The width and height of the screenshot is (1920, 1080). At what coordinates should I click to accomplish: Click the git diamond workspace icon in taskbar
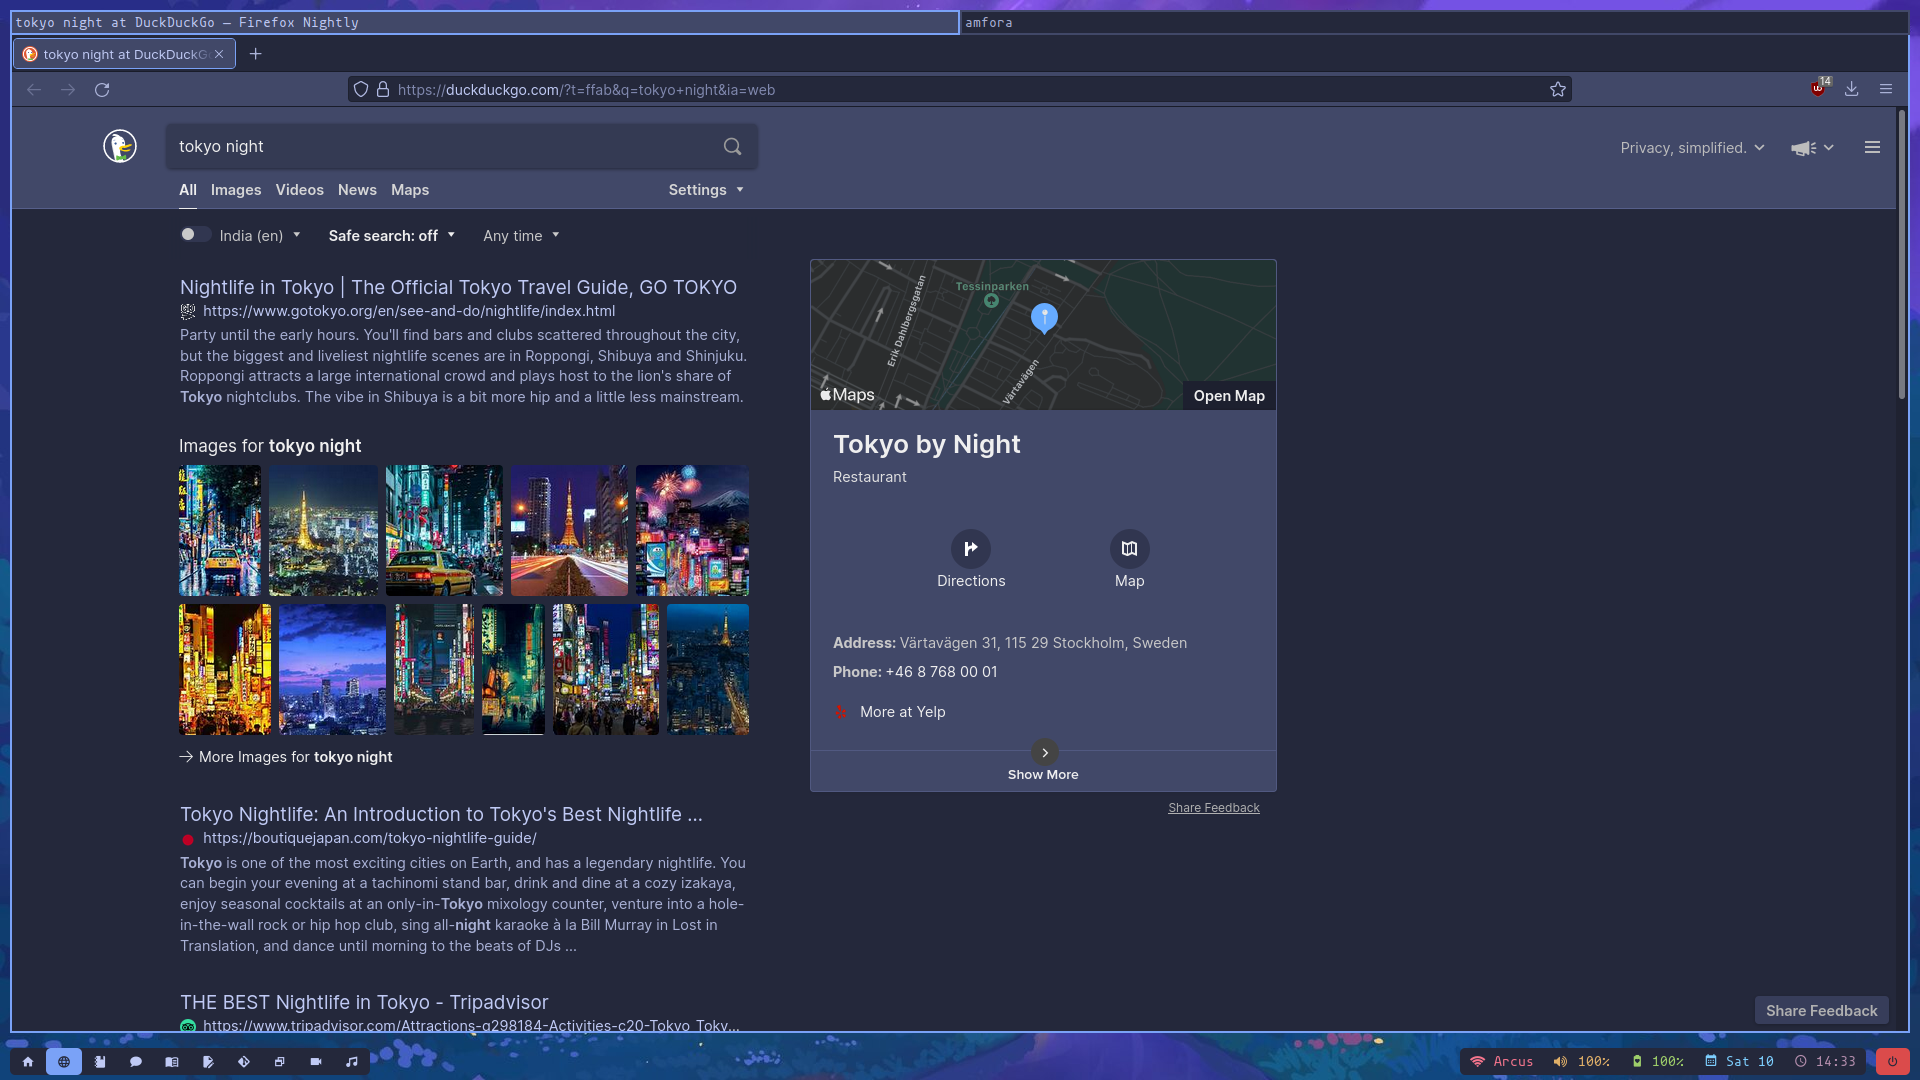tap(244, 1062)
